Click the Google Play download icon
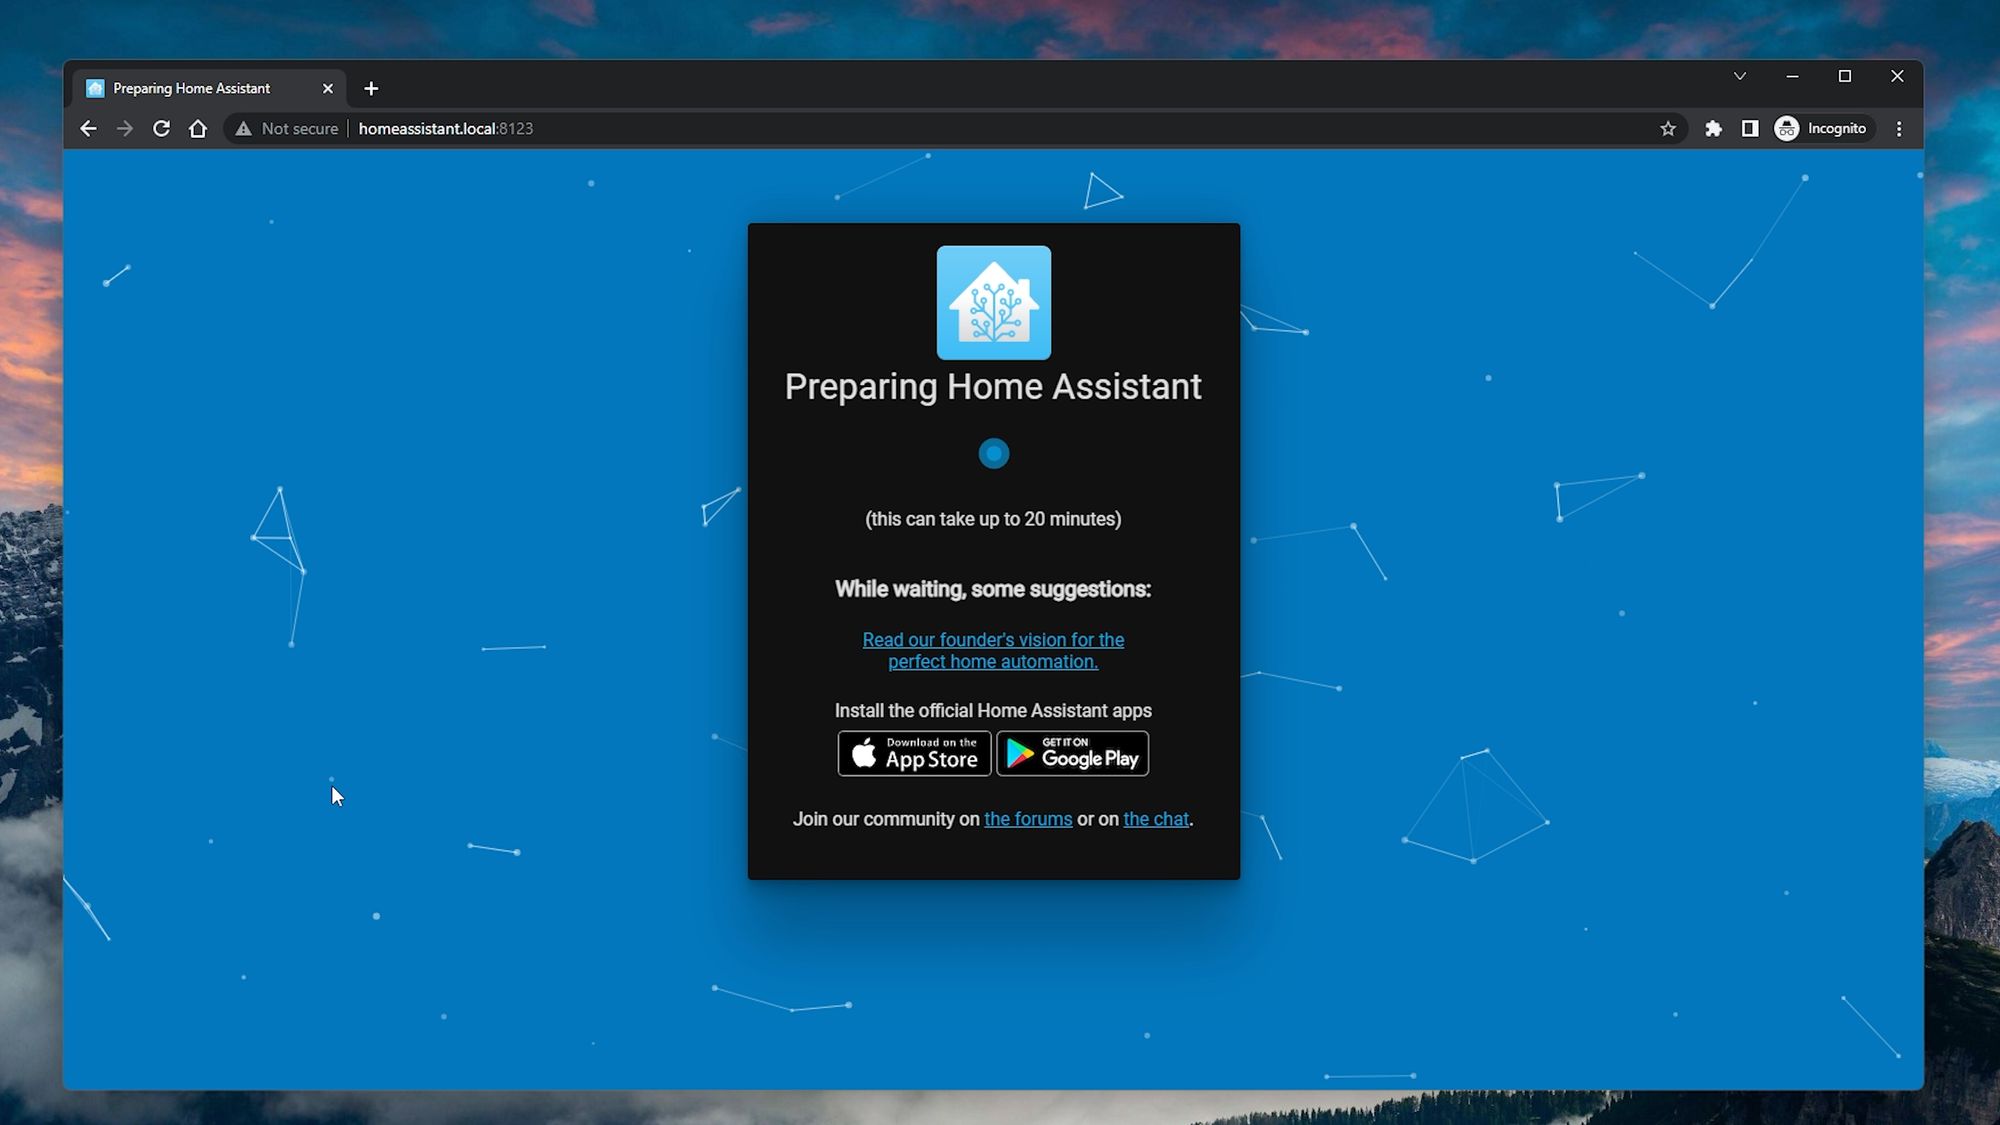The width and height of the screenshot is (2000, 1125). pyautogui.click(x=1071, y=753)
